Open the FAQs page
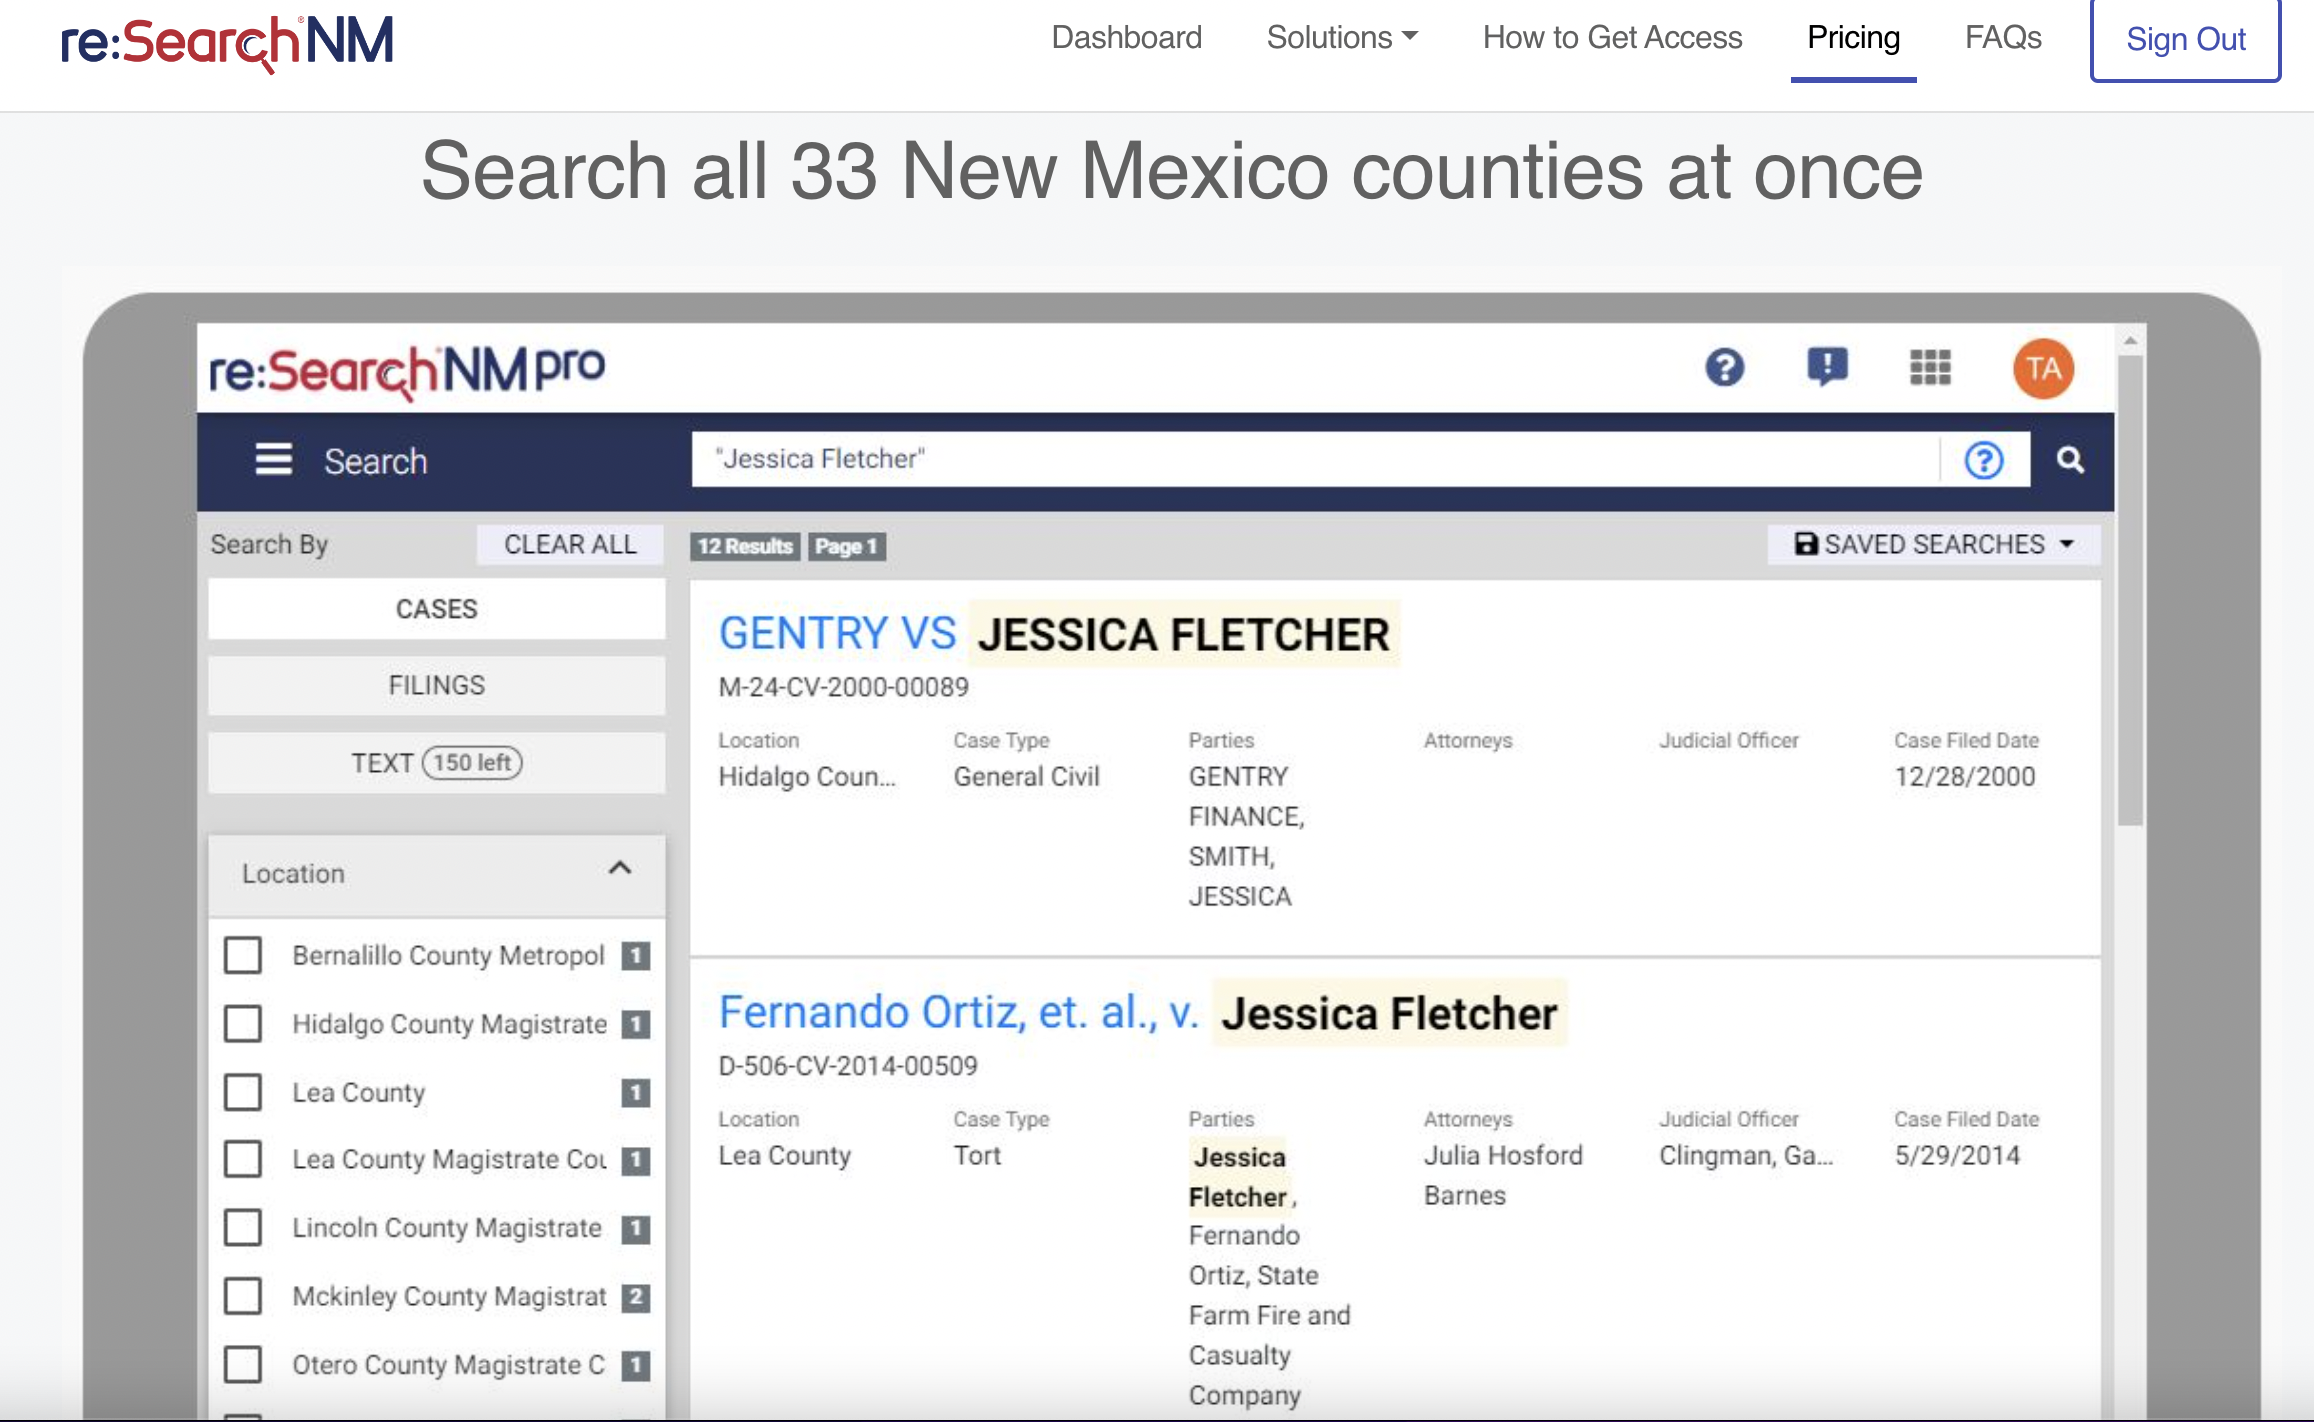Image resolution: width=2314 pixels, height=1422 pixels. coord(2003,38)
